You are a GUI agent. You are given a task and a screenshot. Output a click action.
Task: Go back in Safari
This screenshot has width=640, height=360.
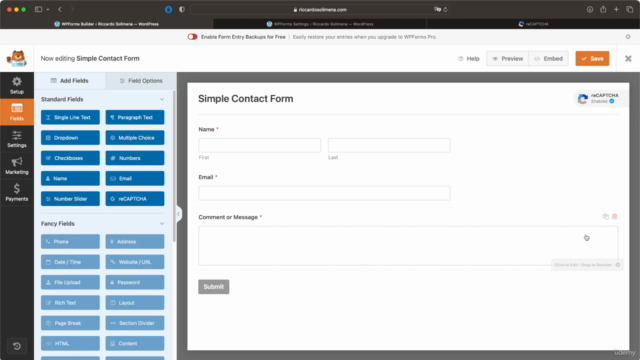pos(60,9)
